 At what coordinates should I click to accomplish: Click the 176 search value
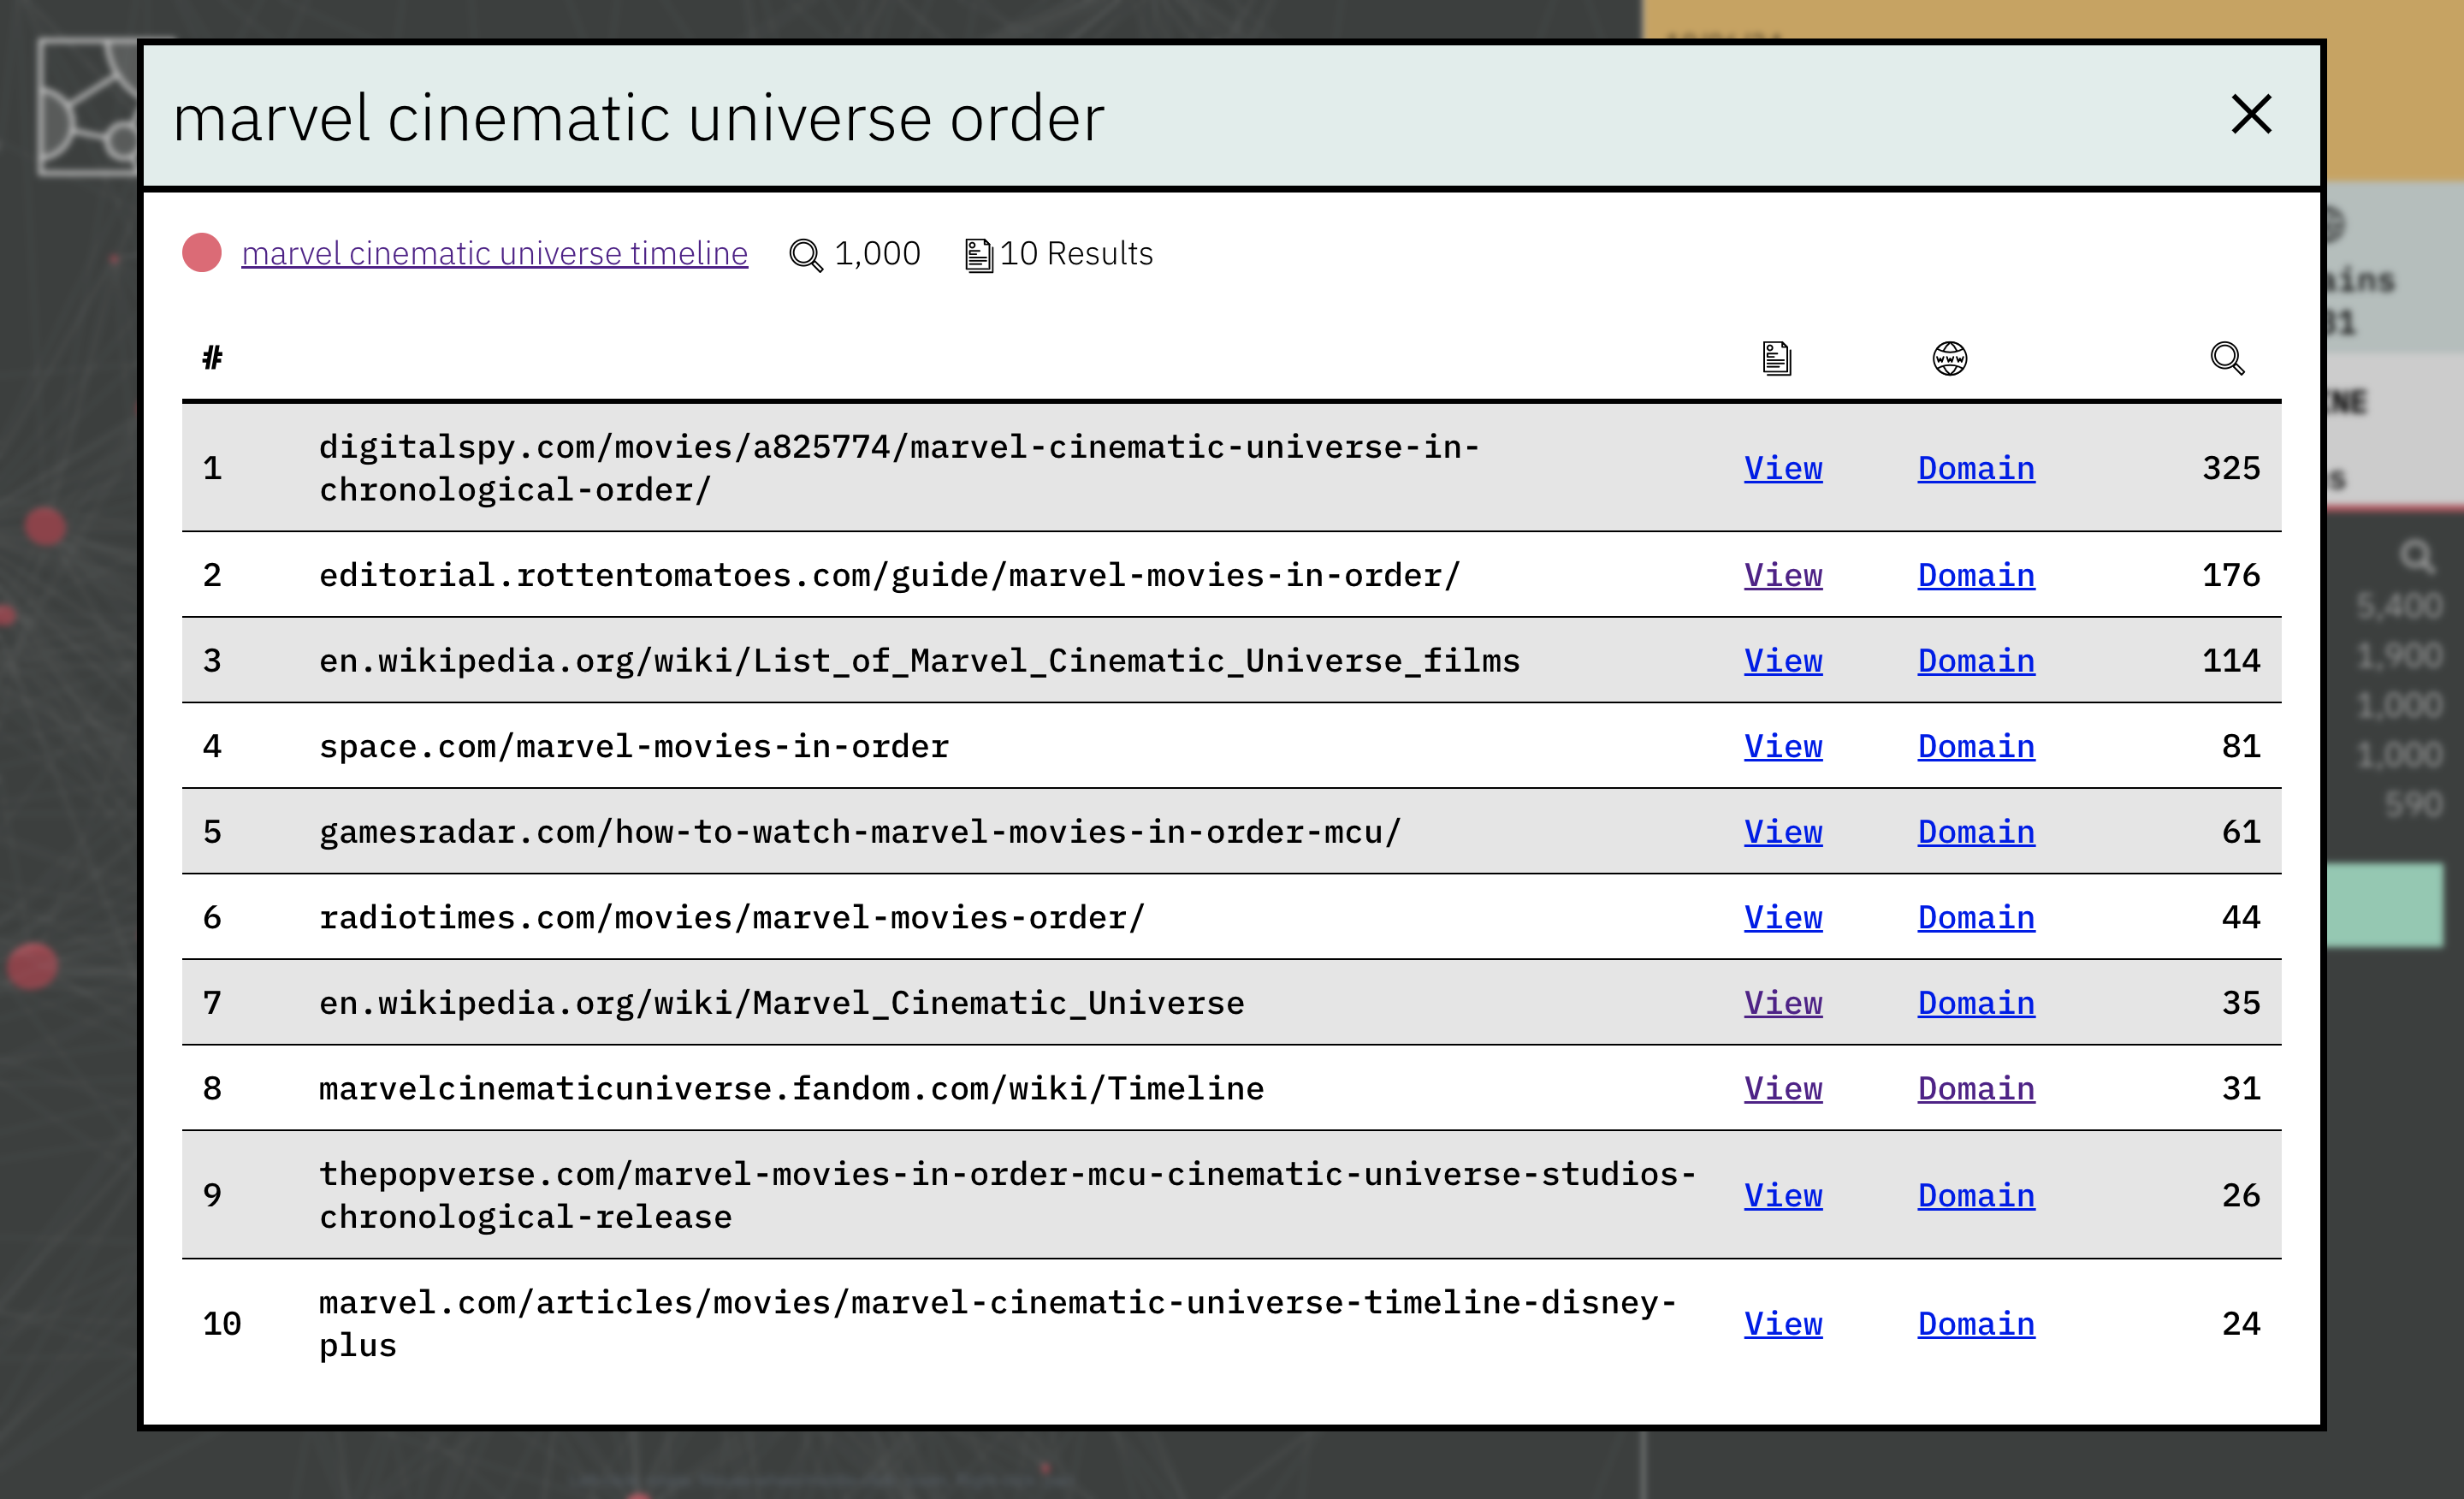coord(2231,575)
